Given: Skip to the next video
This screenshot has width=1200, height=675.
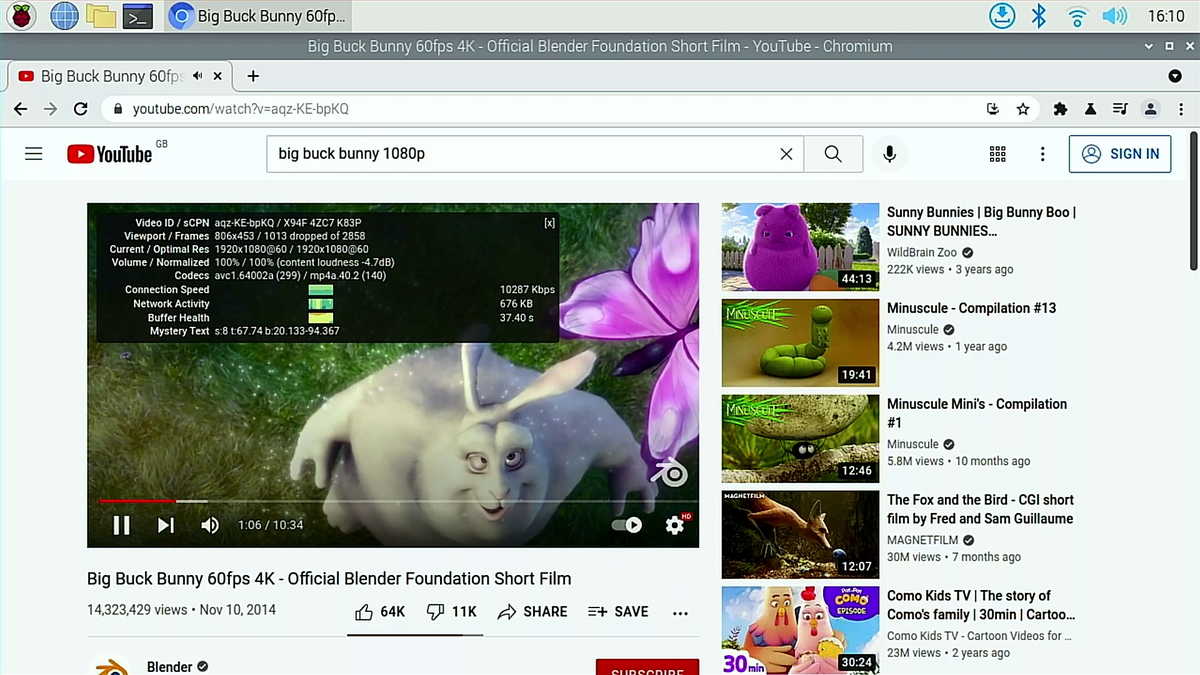Looking at the screenshot, I should tap(166, 525).
